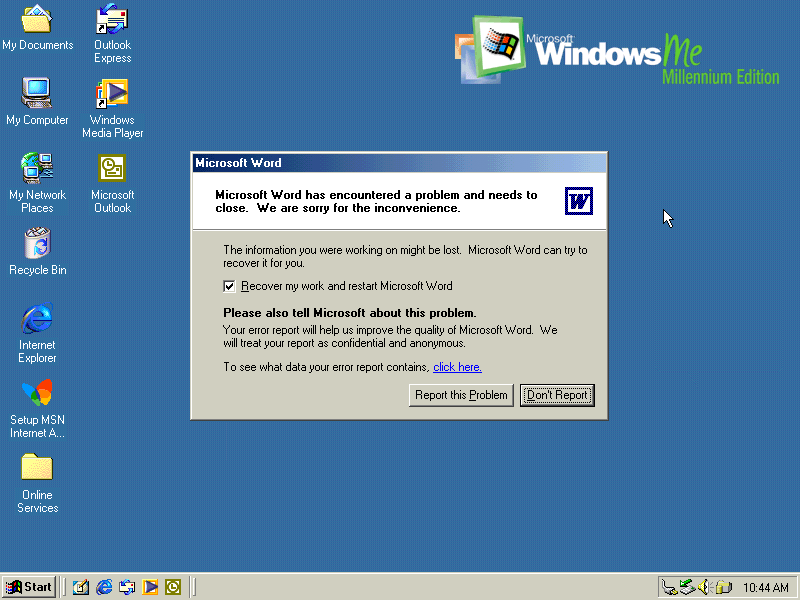Click the yellow tray icon beside clock
Viewport: 800px width, 600px height.
[x=723, y=587]
